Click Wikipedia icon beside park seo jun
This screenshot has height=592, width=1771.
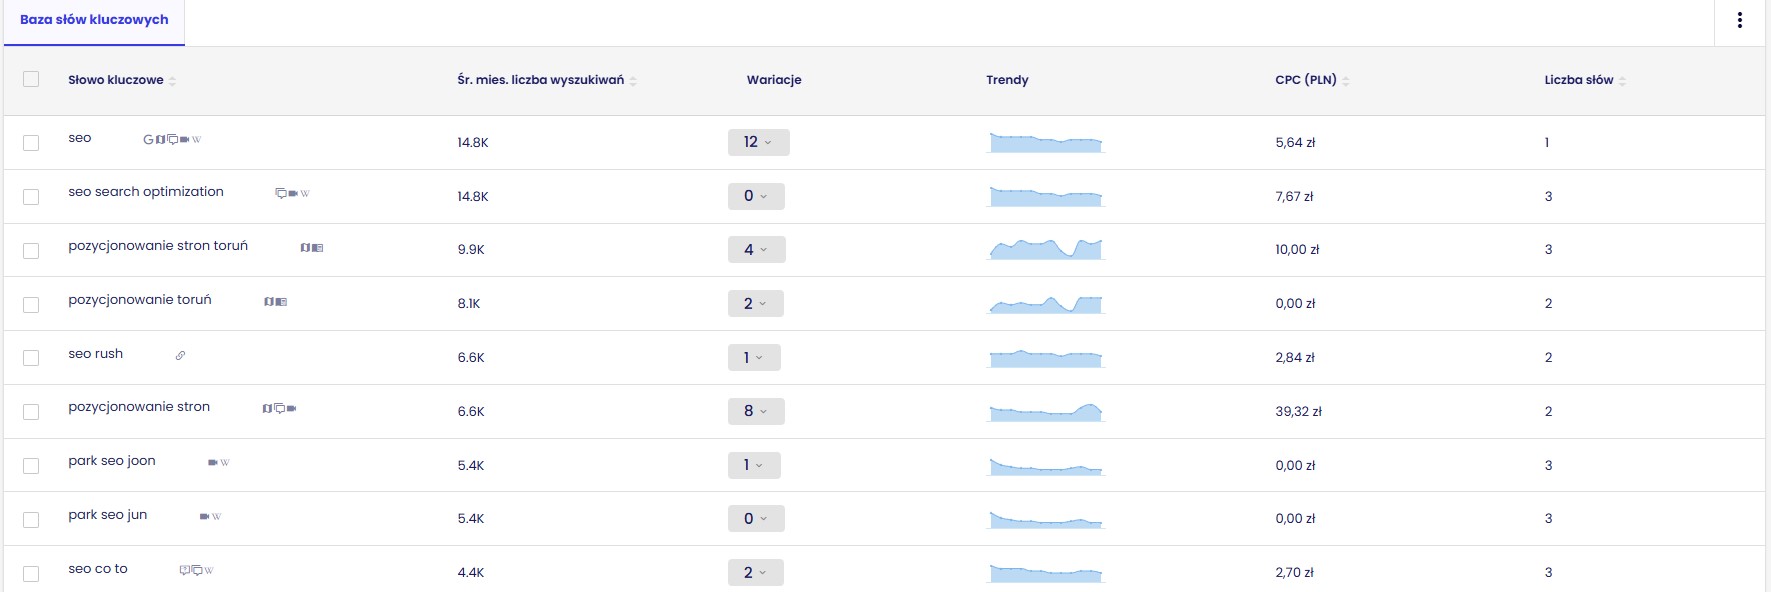coord(216,517)
